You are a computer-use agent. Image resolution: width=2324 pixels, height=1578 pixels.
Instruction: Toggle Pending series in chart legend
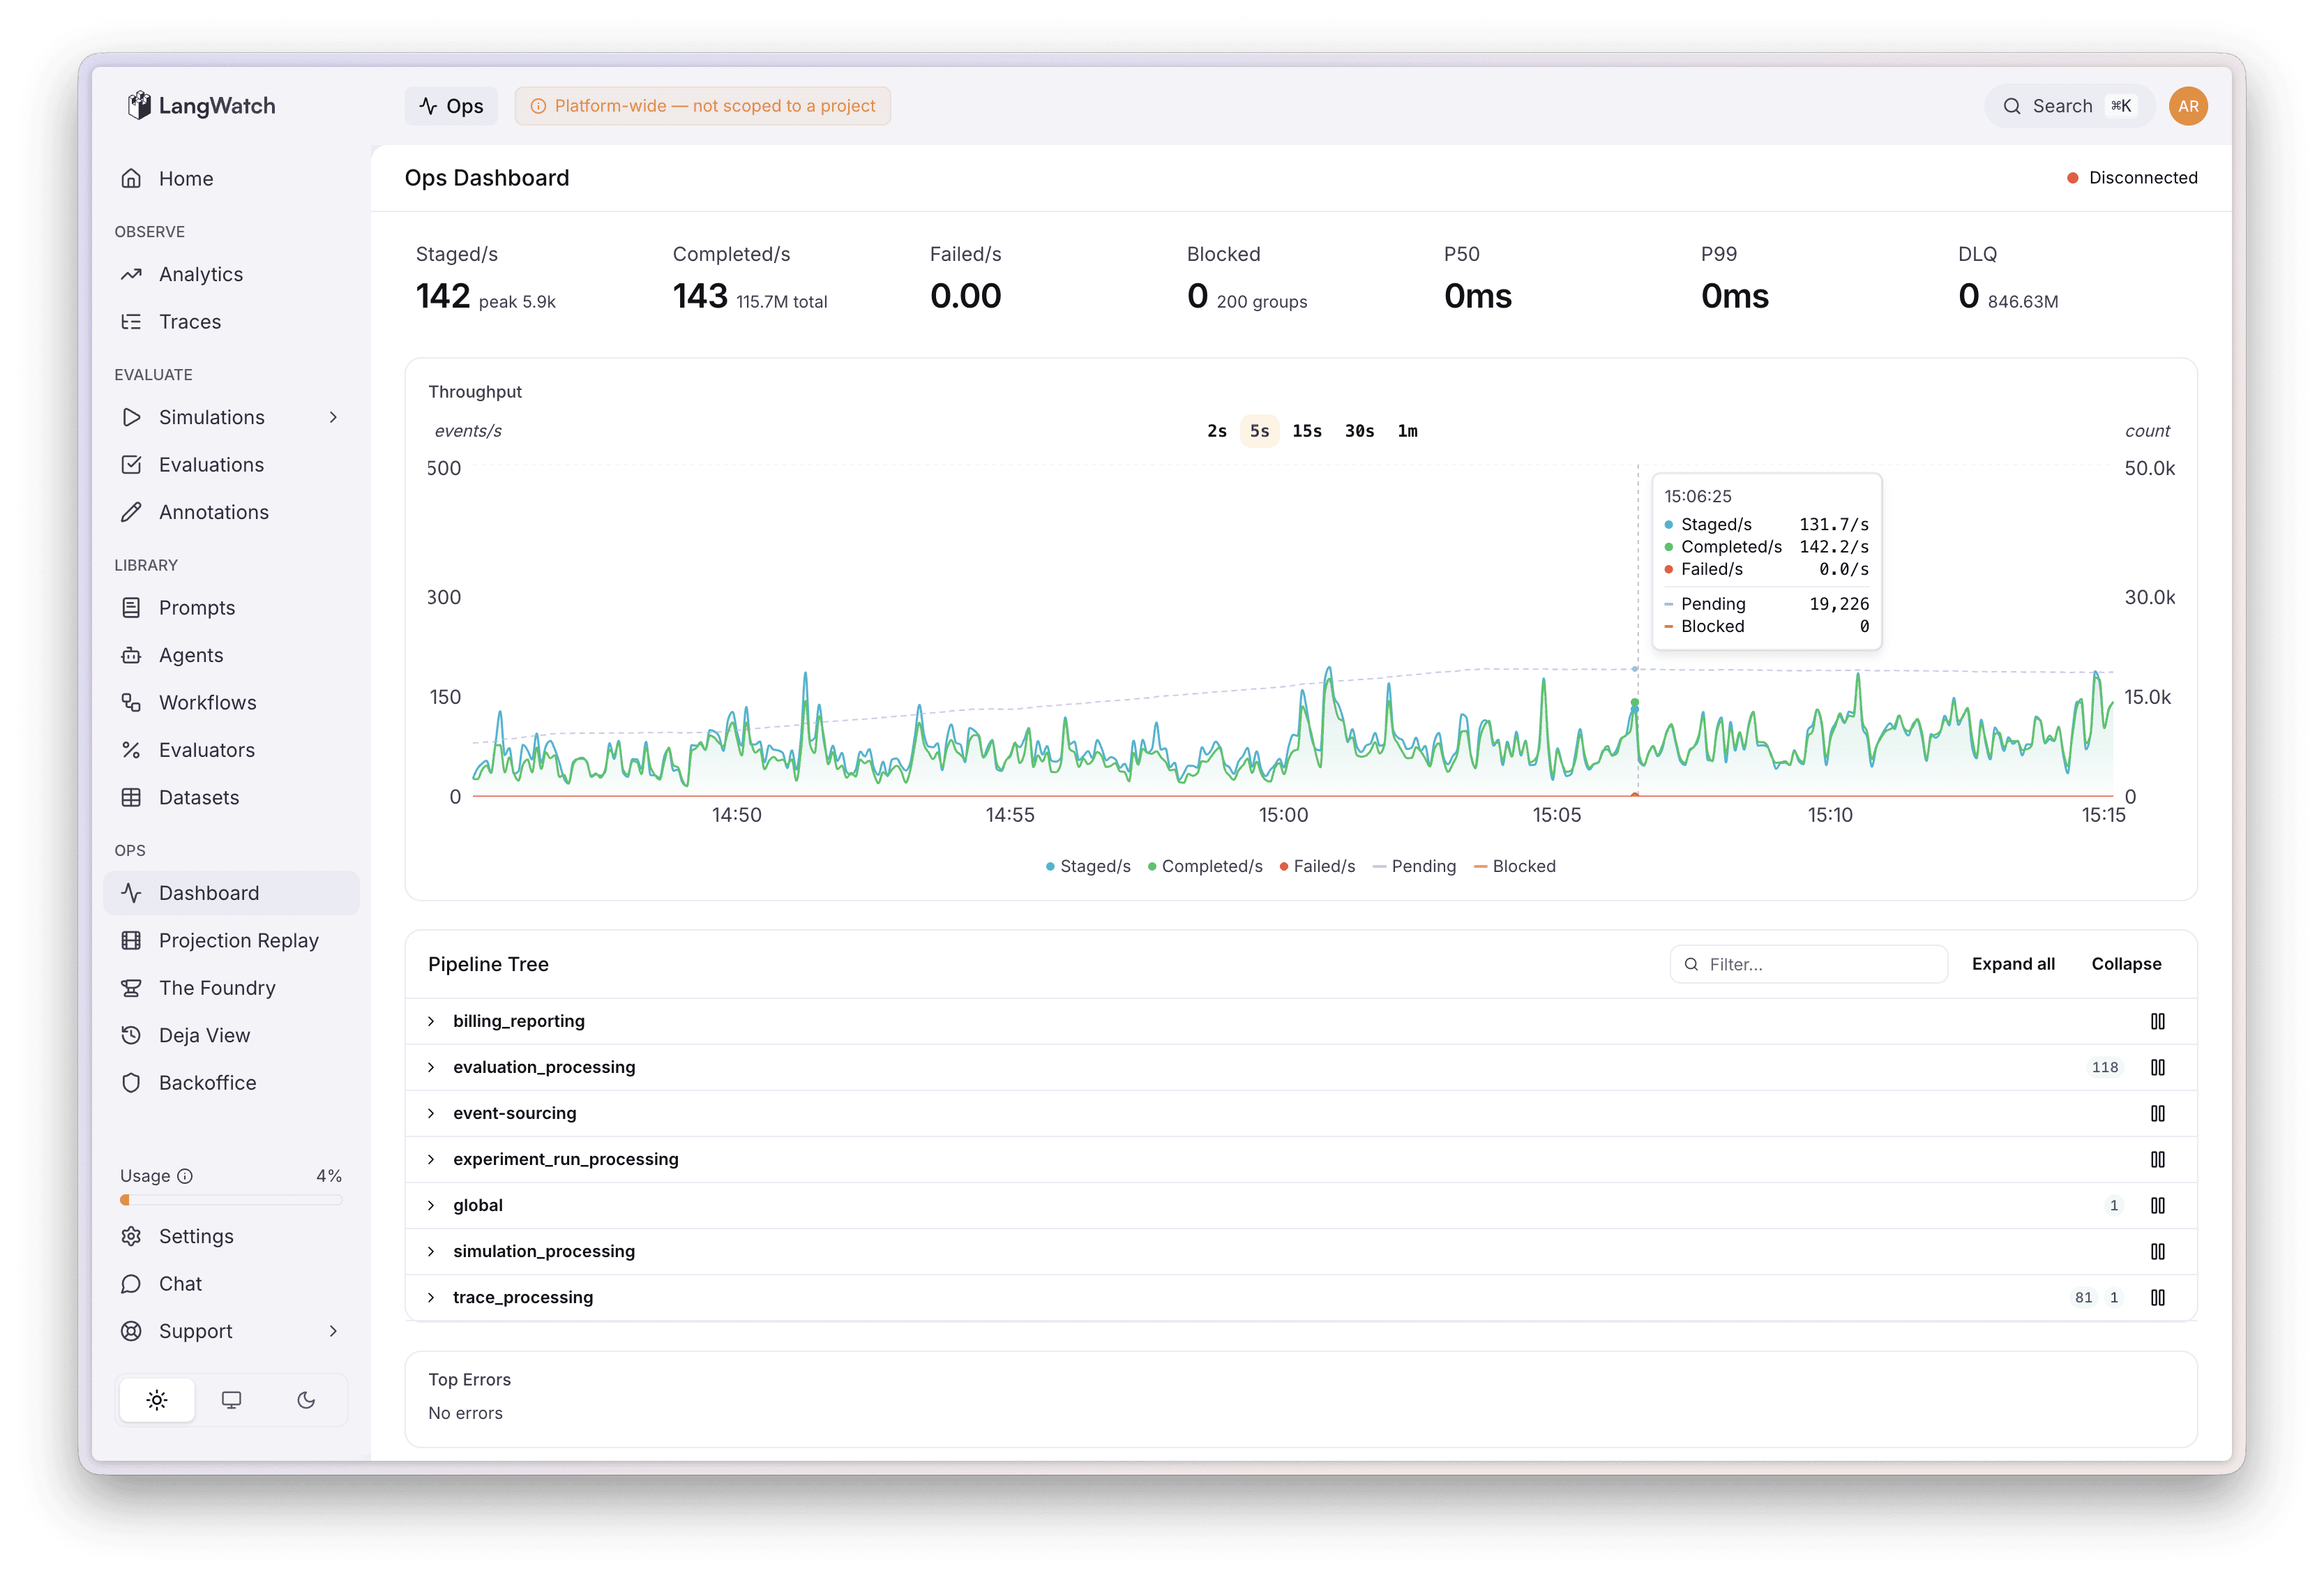point(1414,866)
